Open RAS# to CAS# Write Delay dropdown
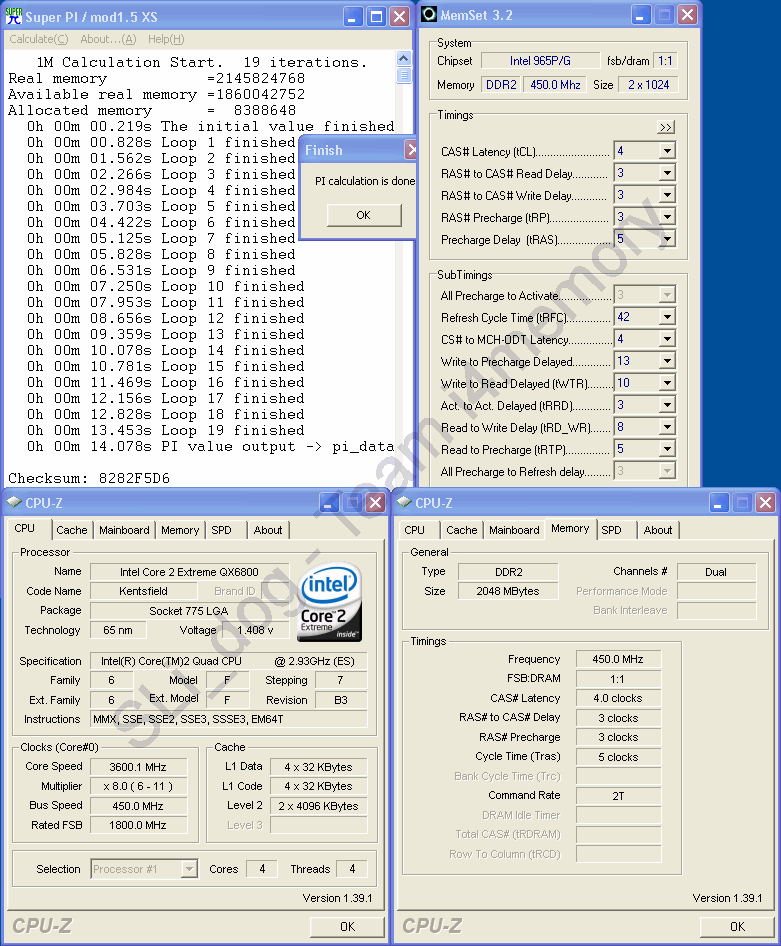Viewport: 781px width, 946px height. tap(667, 195)
